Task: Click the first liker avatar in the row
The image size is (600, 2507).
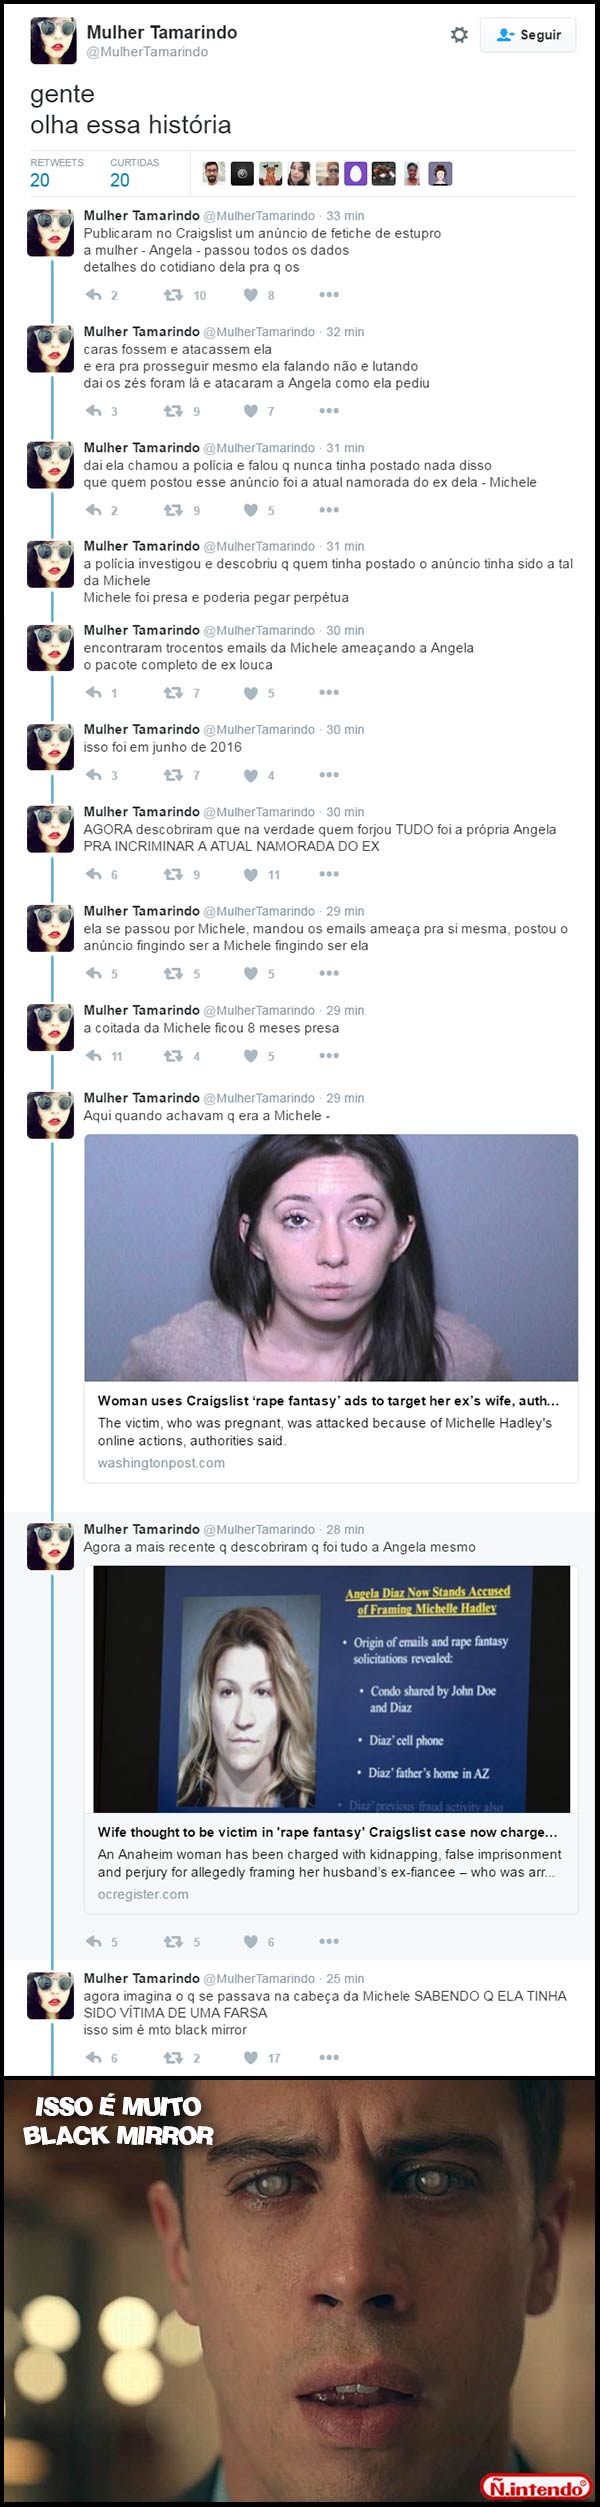Action: 214,174
